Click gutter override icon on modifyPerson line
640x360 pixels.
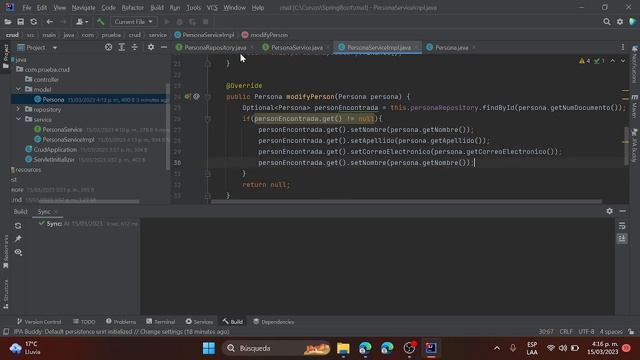188,97
